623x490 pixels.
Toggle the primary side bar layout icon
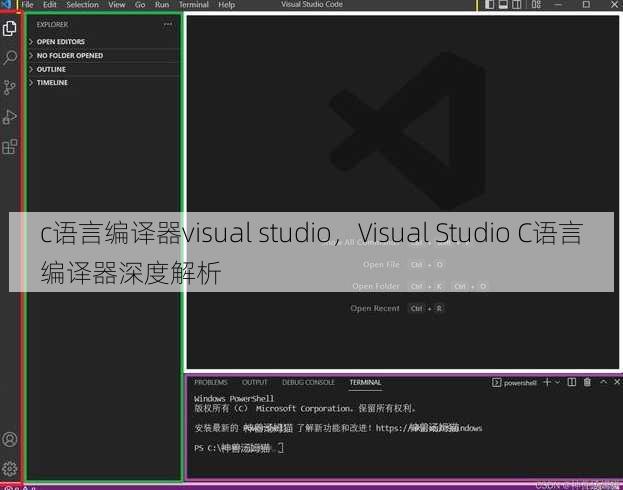tap(490, 4)
